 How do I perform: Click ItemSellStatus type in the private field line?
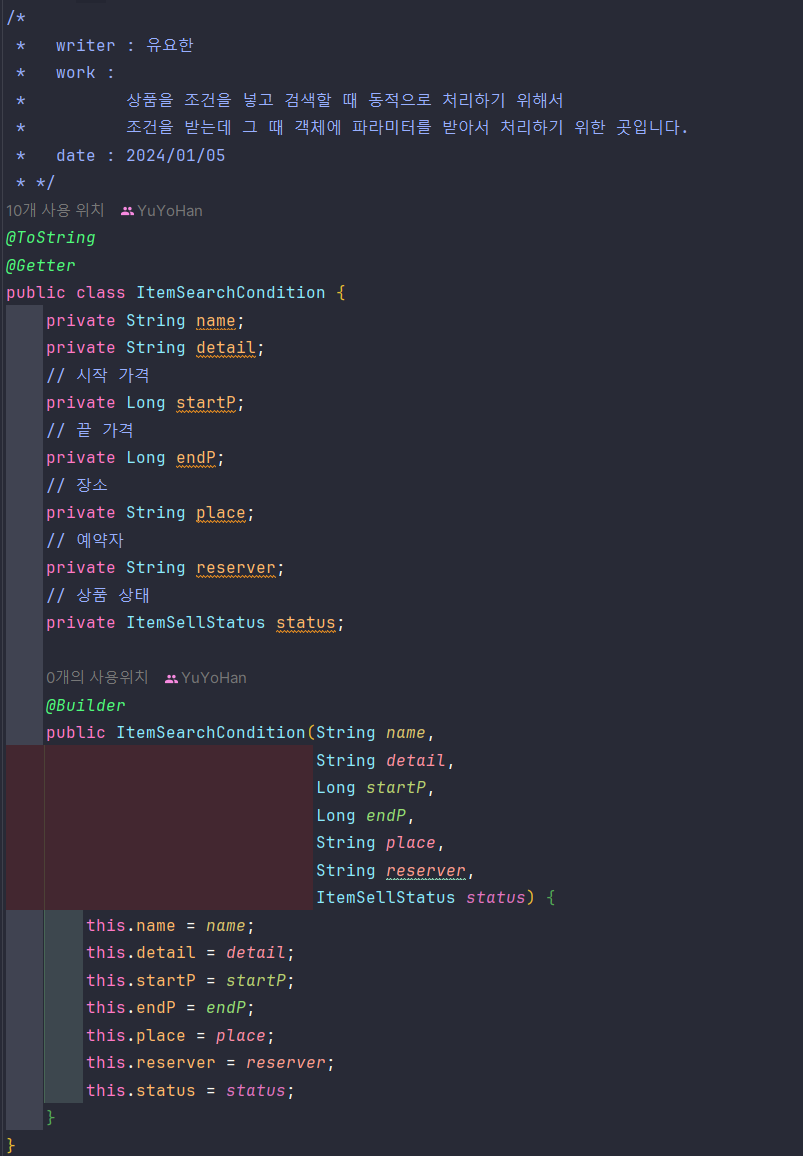[195, 623]
